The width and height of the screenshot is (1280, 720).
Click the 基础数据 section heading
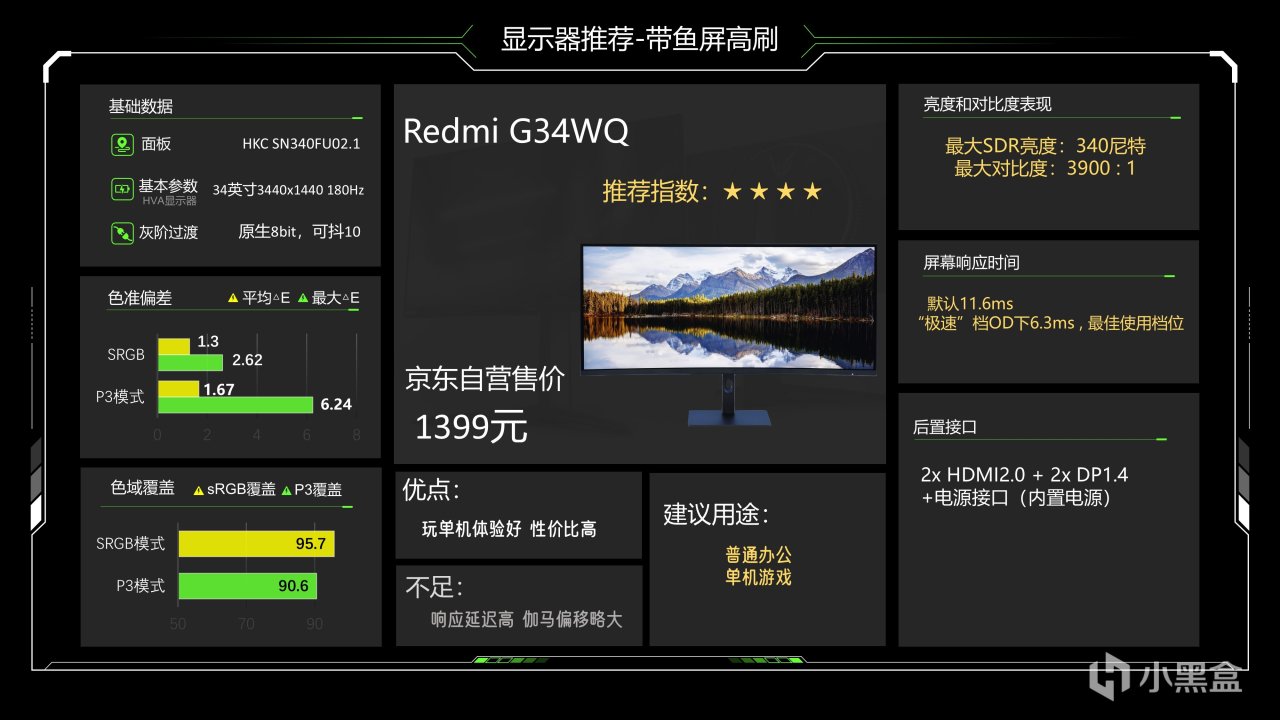pos(141,107)
